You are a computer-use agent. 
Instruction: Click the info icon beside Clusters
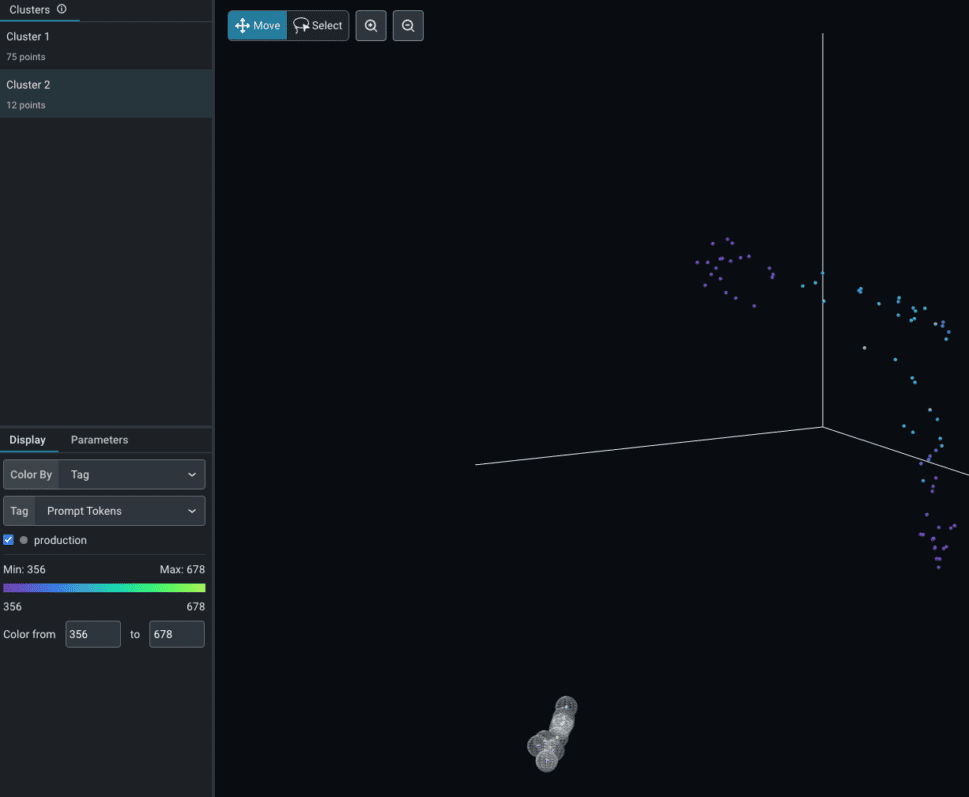[62, 9]
